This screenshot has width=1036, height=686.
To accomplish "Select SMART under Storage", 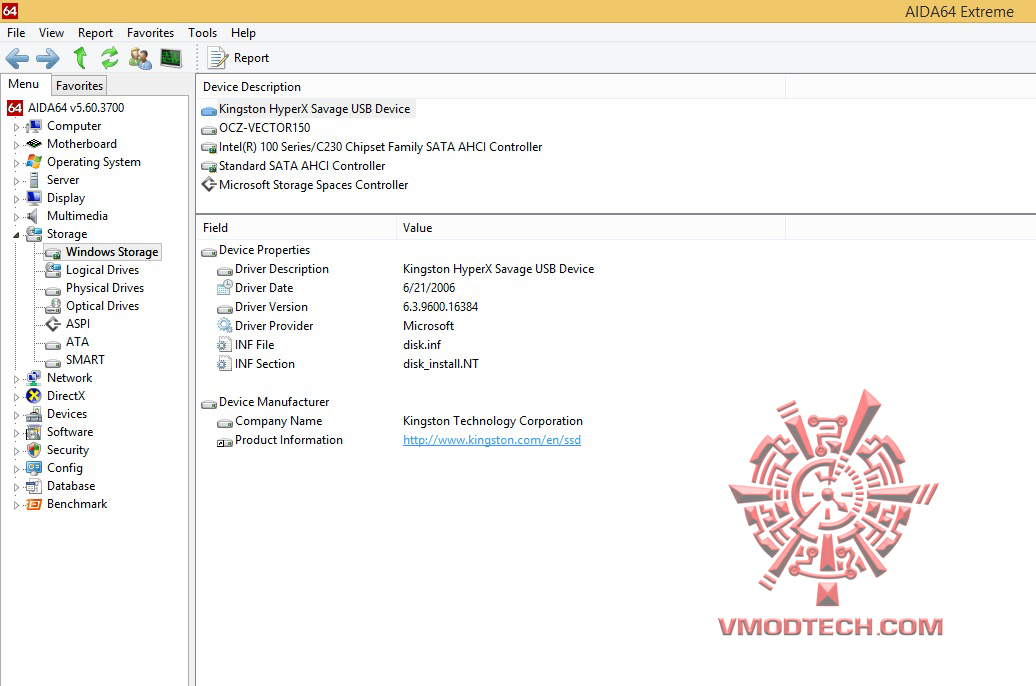I will pos(85,360).
